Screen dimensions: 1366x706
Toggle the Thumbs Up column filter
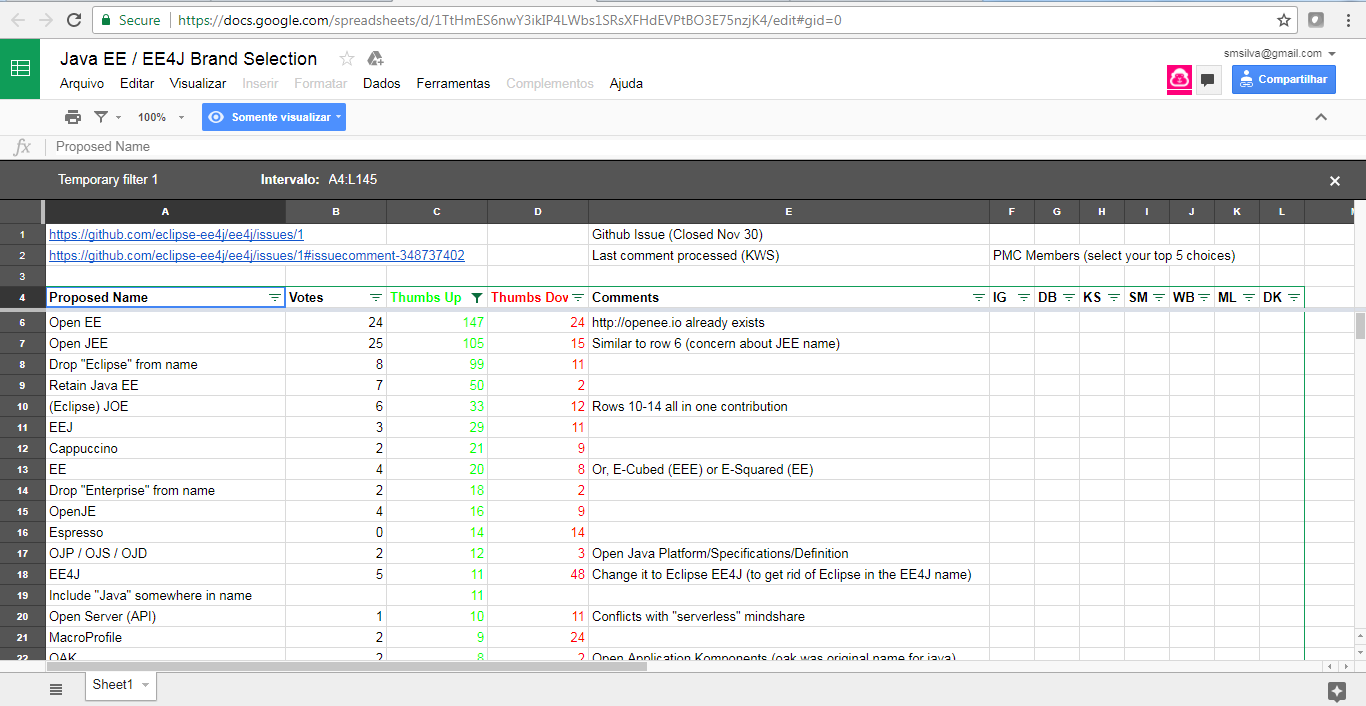pyautogui.click(x=476, y=298)
